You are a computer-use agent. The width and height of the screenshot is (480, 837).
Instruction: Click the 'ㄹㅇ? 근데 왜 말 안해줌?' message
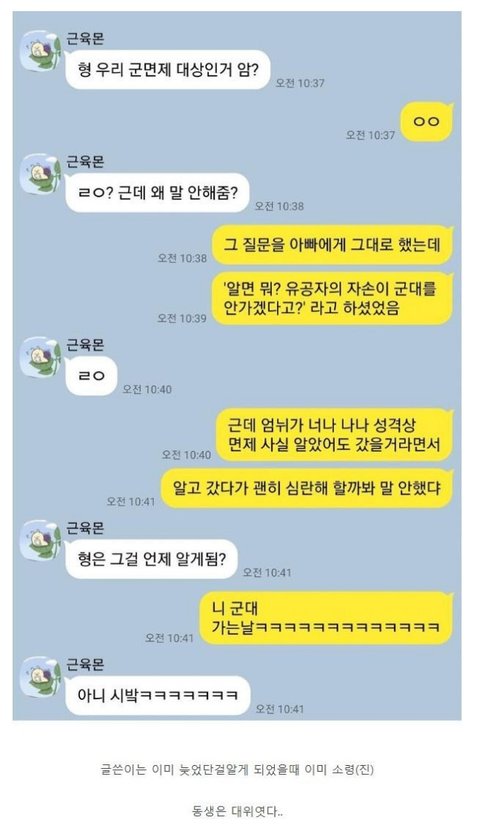coord(158,193)
